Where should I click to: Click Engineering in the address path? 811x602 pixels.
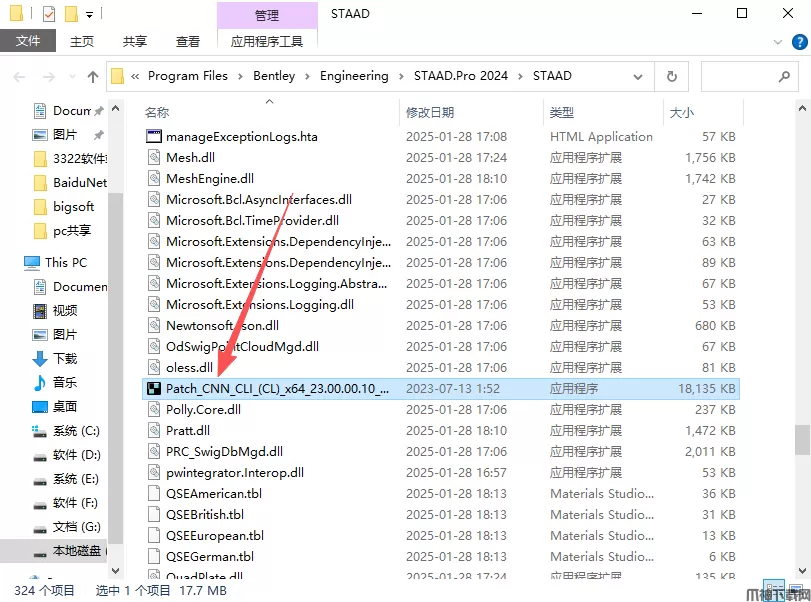[x=354, y=76]
